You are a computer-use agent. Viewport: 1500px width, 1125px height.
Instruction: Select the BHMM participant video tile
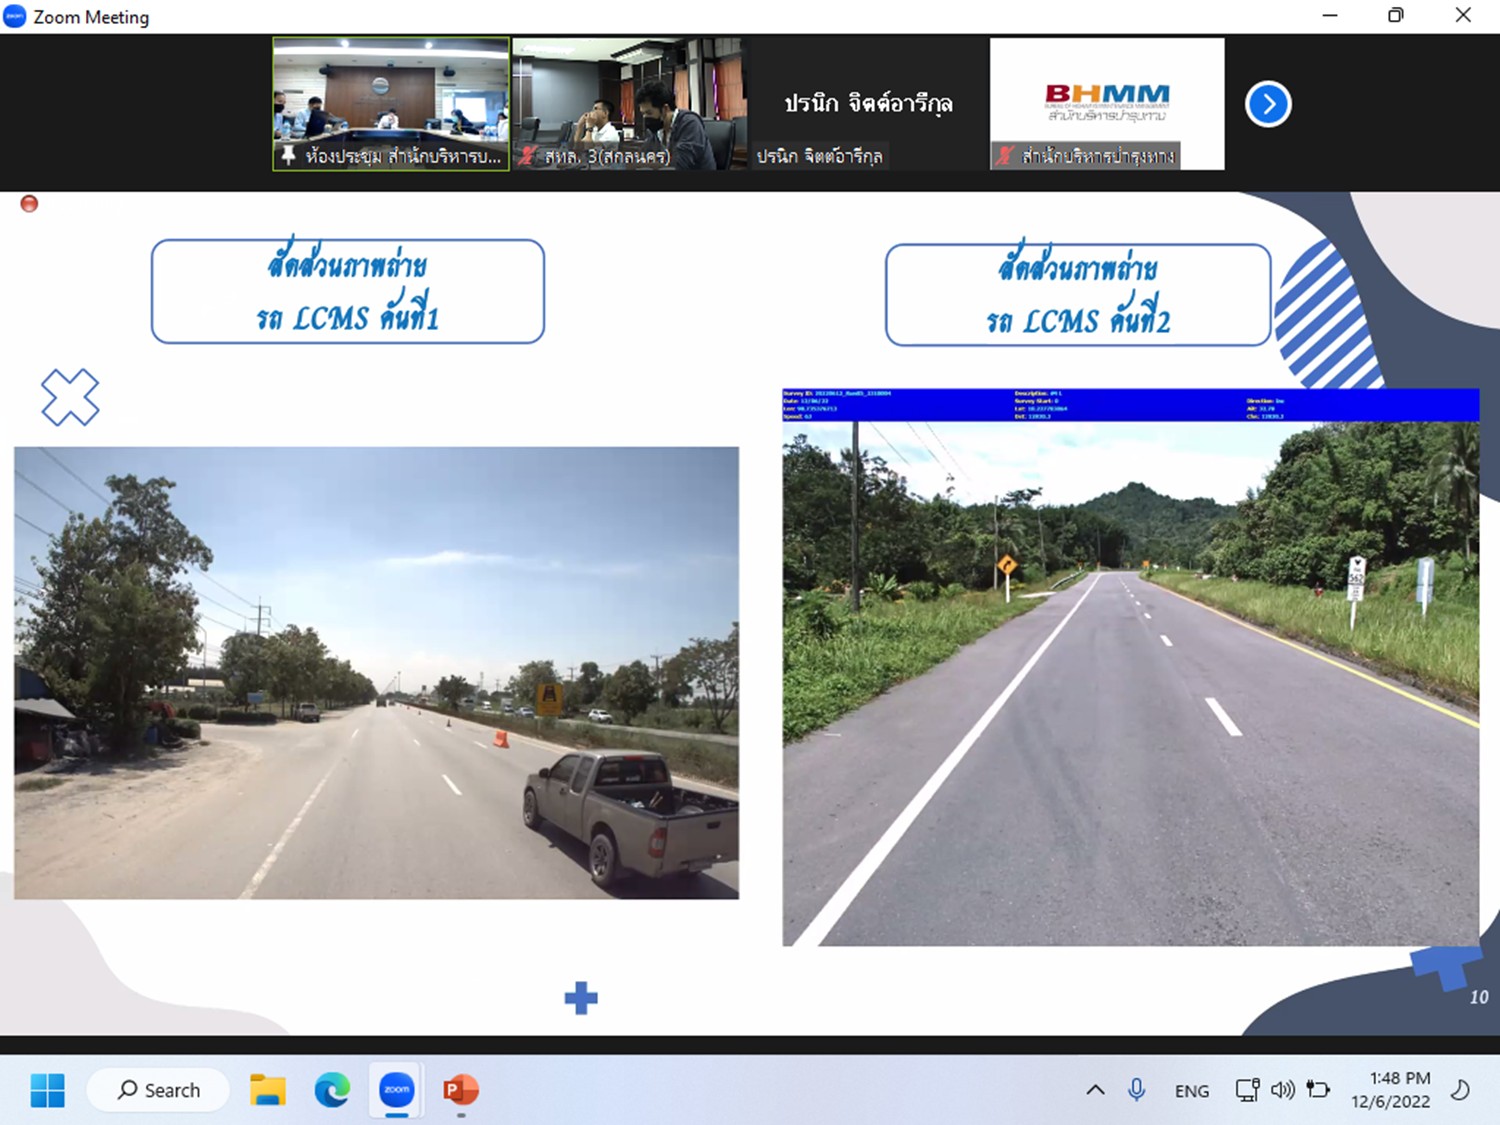tap(1106, 104)
